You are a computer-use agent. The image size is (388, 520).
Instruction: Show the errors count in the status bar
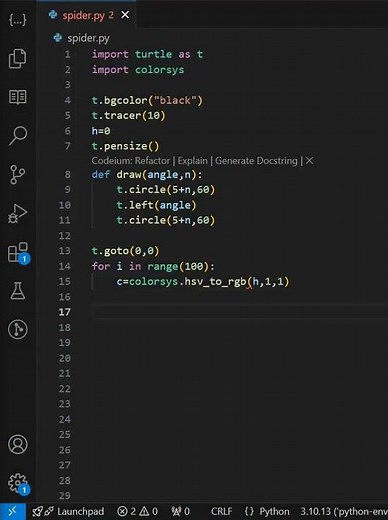(127, 511)
